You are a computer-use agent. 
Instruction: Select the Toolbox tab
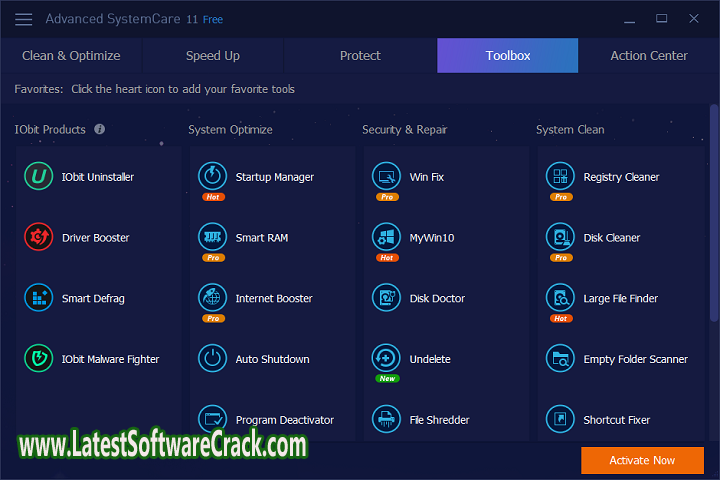click(508, 56)
